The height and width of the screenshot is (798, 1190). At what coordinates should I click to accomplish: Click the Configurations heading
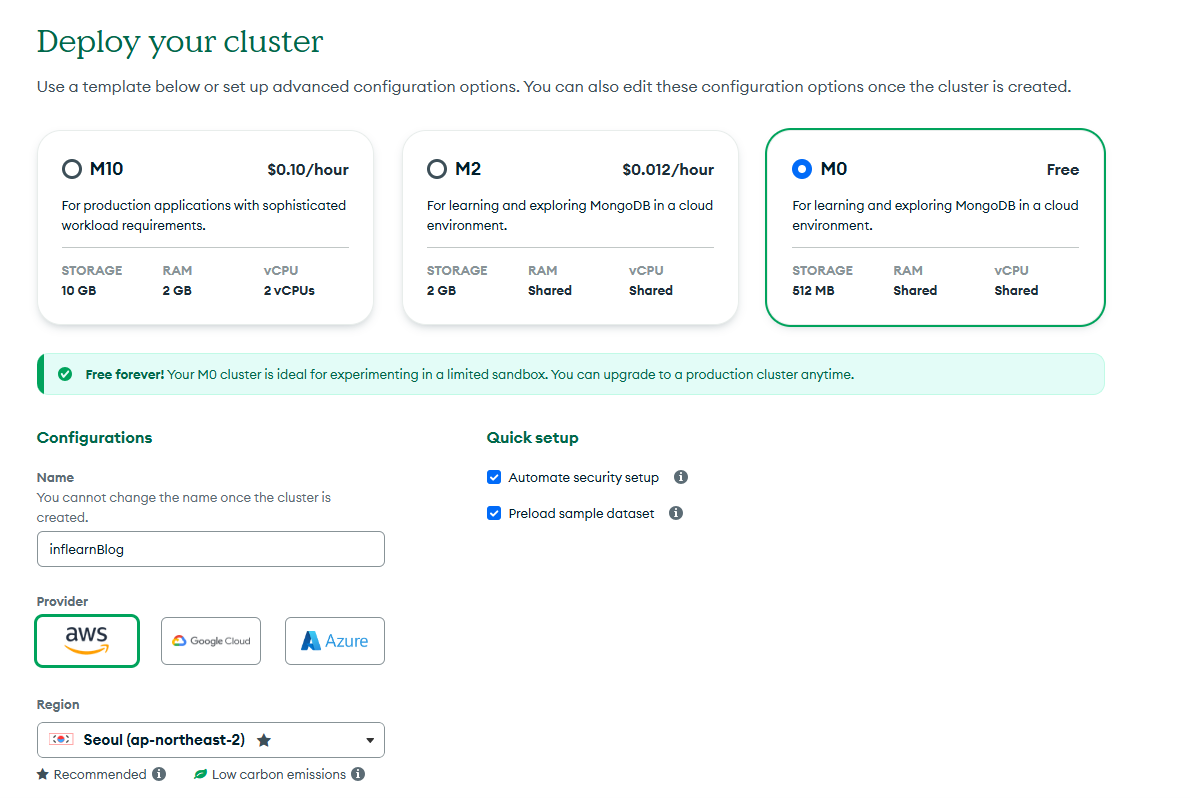click(x=94, y=437)
